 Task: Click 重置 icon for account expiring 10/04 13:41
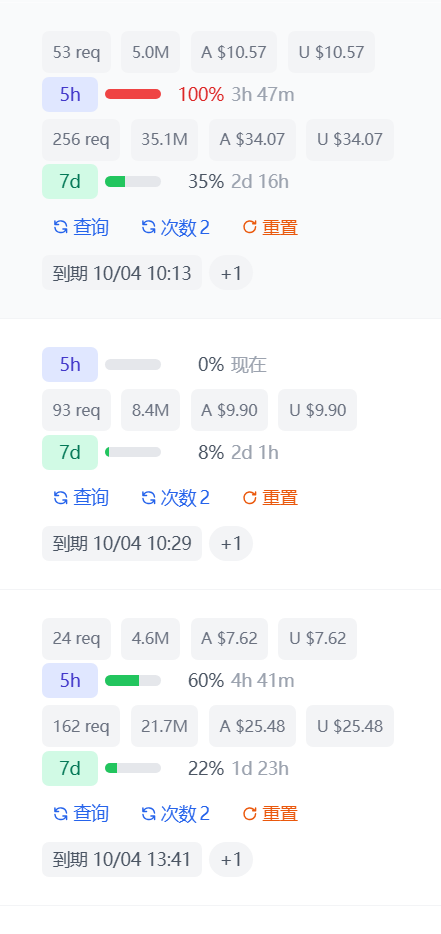click(250, 813)
